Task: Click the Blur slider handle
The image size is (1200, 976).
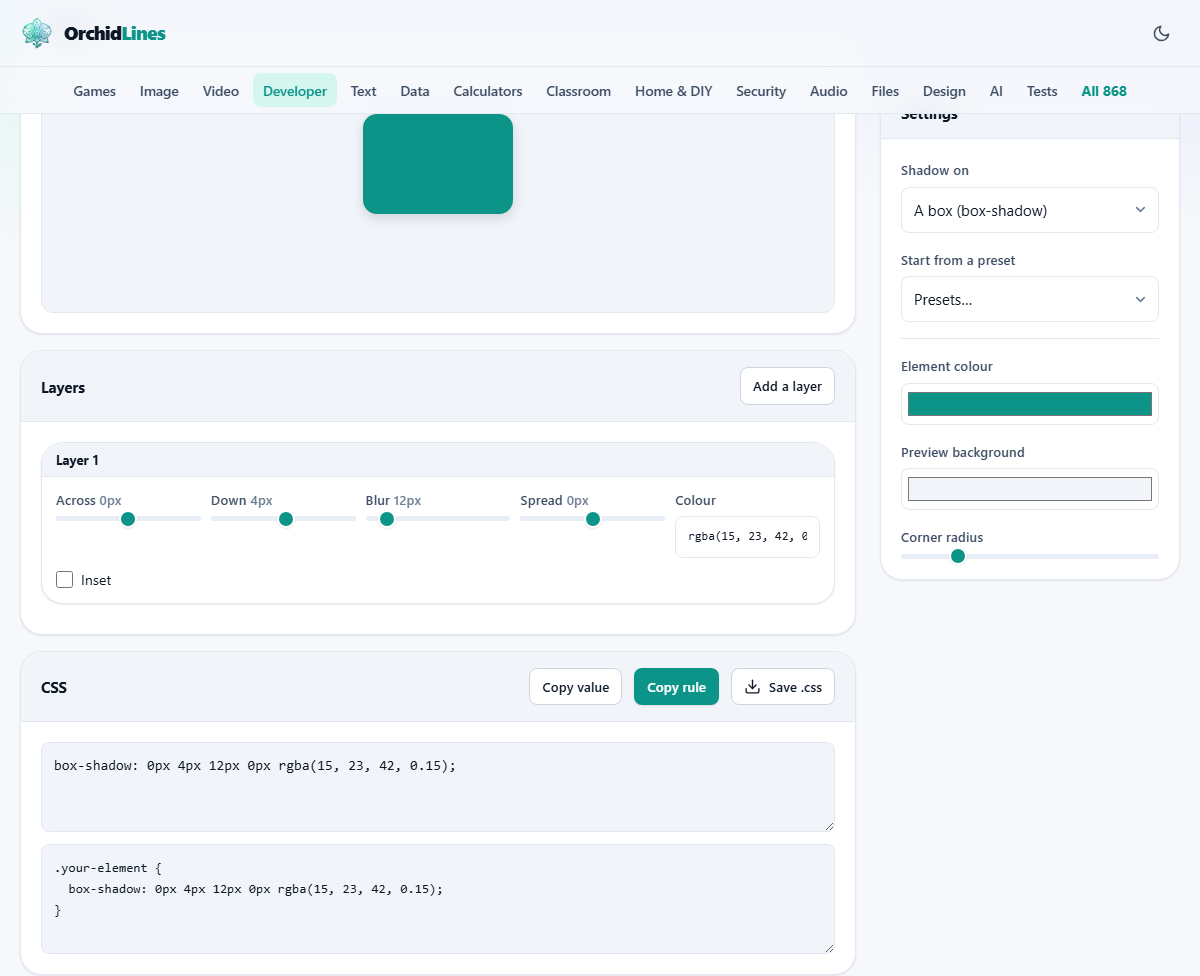Action: (x=387, y=518)
